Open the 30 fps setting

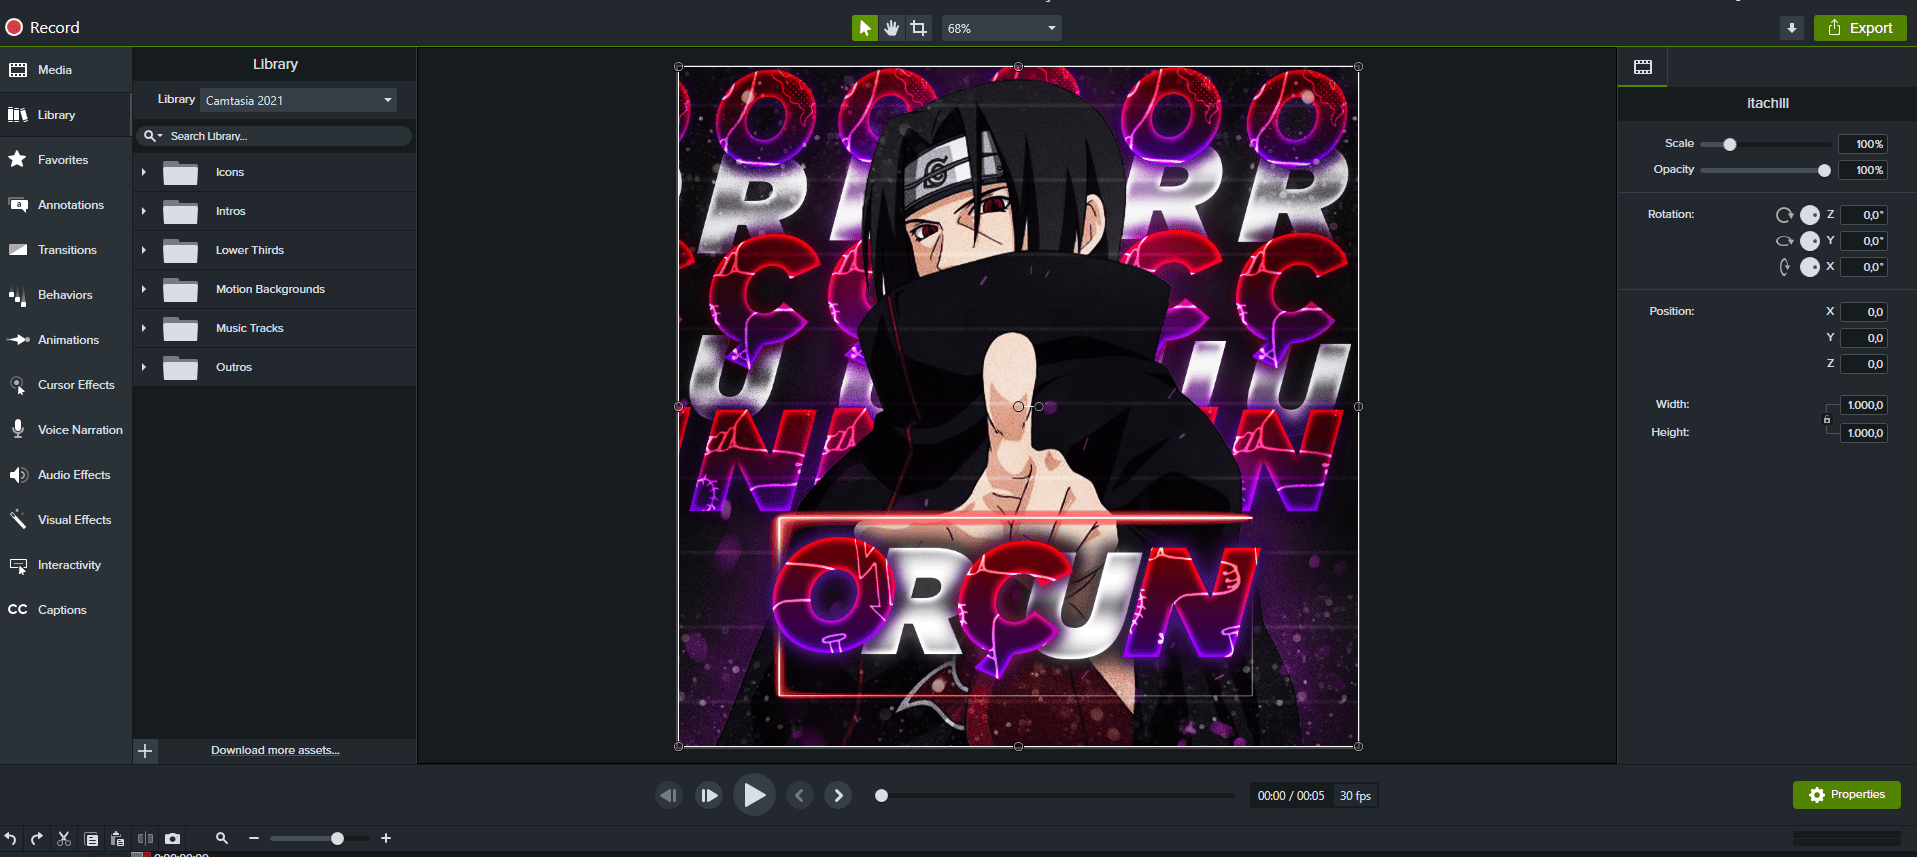click(x=1355, y=796)
